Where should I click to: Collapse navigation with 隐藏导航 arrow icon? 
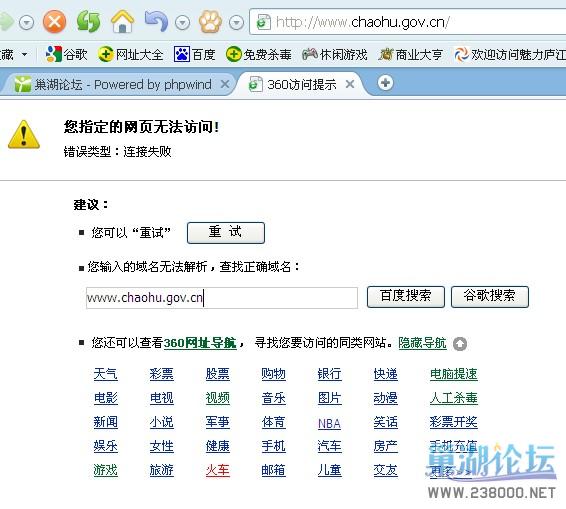point(460,344)
